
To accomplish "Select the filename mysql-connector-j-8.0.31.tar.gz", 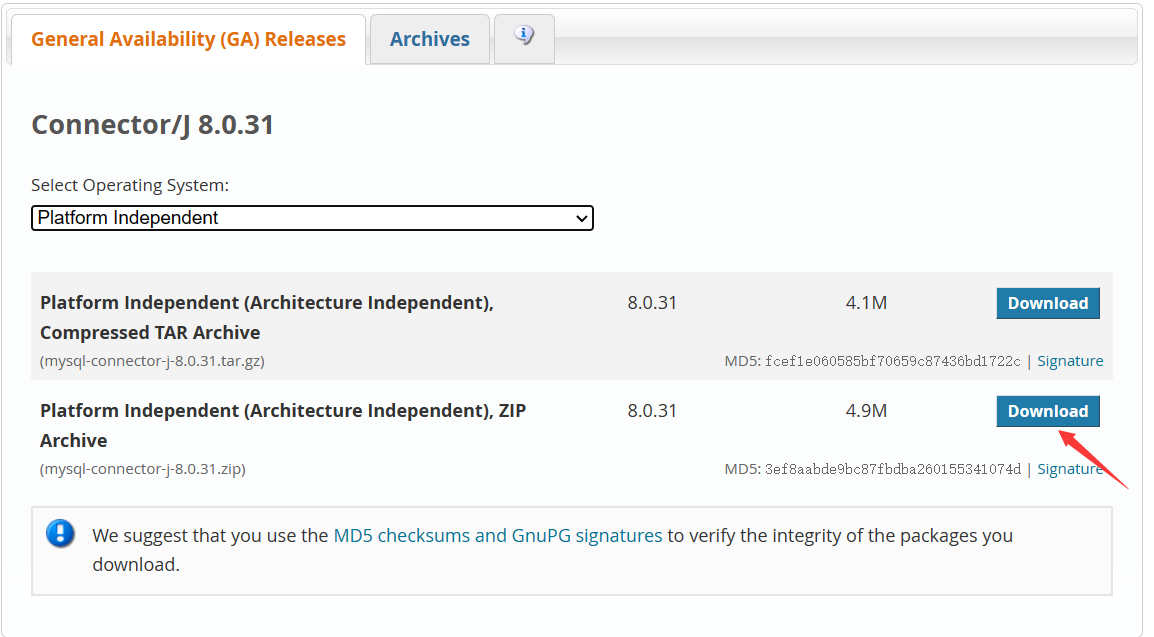I will click(x=152, y=361).
